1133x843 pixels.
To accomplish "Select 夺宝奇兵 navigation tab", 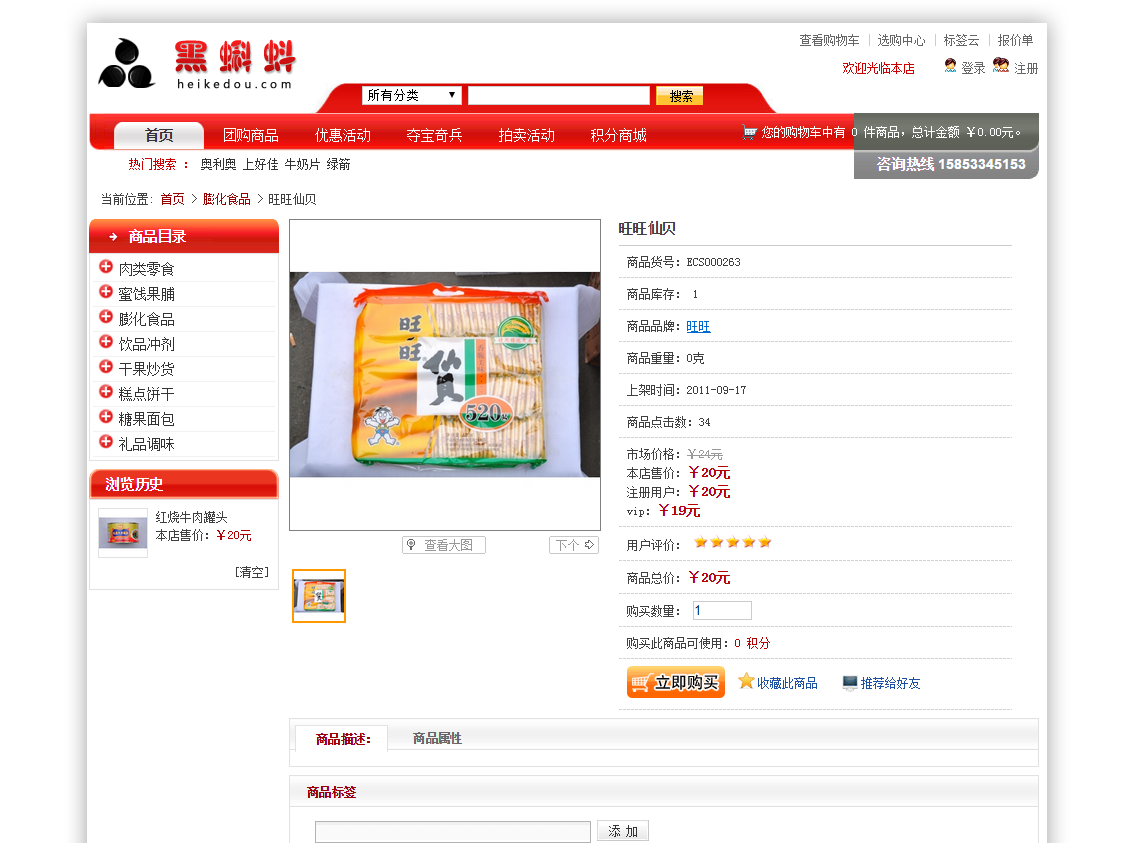I will pos(434,135).
